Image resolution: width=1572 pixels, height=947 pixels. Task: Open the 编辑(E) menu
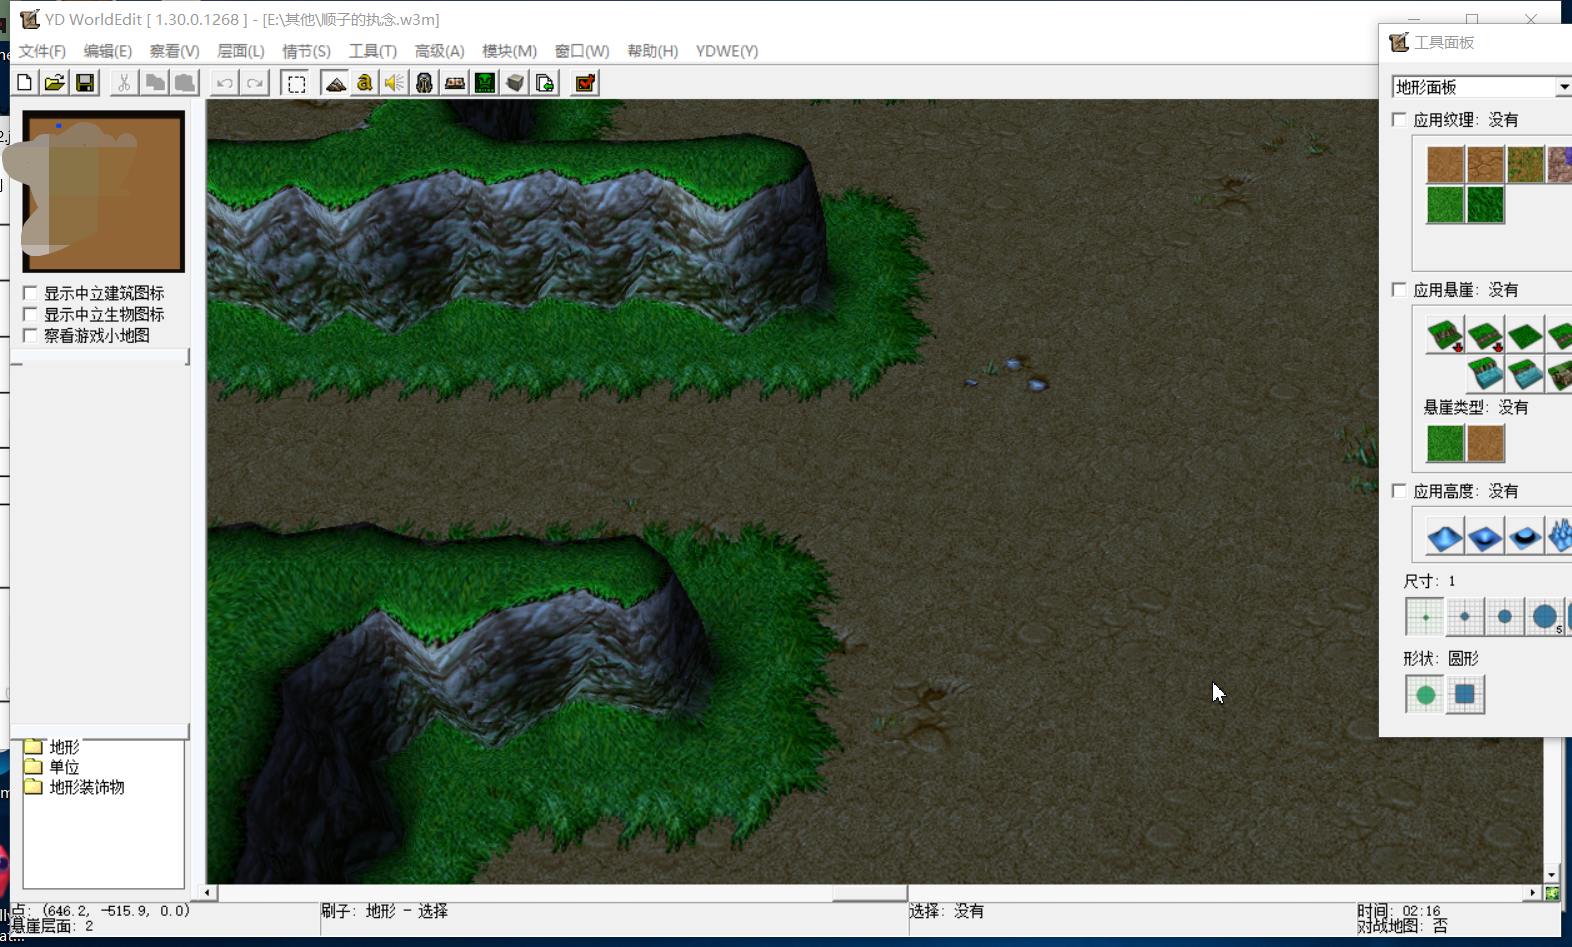pyautogui.click(x=108, y=51)
